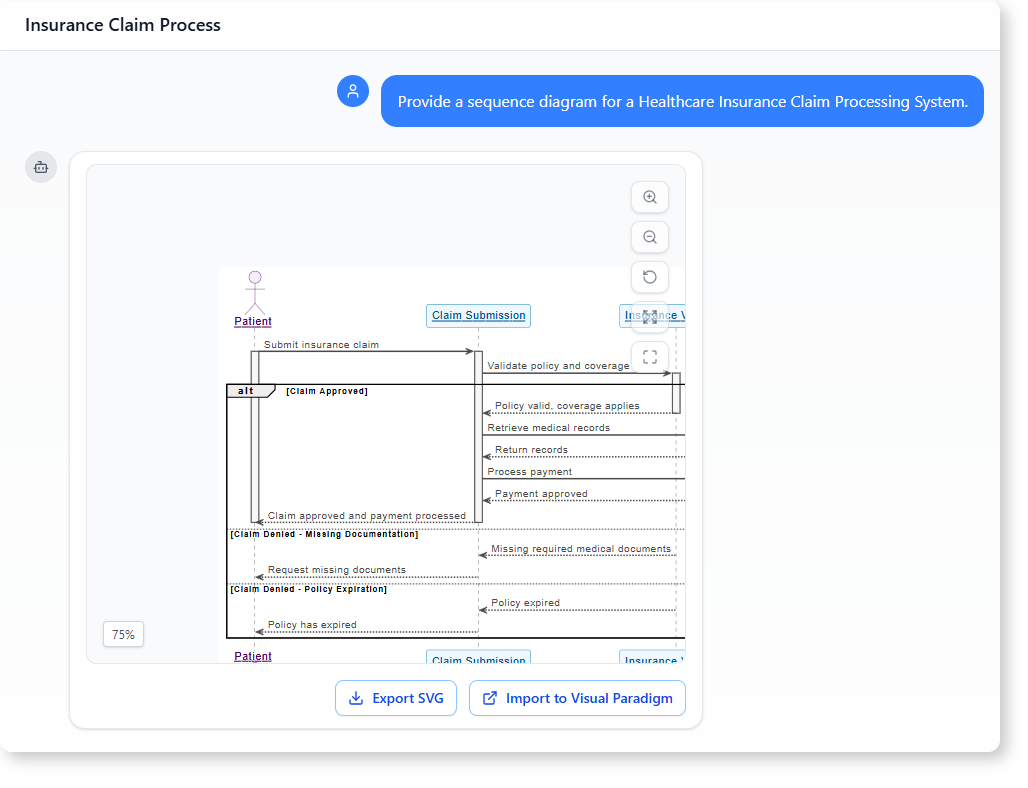The height and width of the screenshot is (788, 1028).
Task: Click the fit-to-screen arrows icon
Action: (x=650, y=317)
